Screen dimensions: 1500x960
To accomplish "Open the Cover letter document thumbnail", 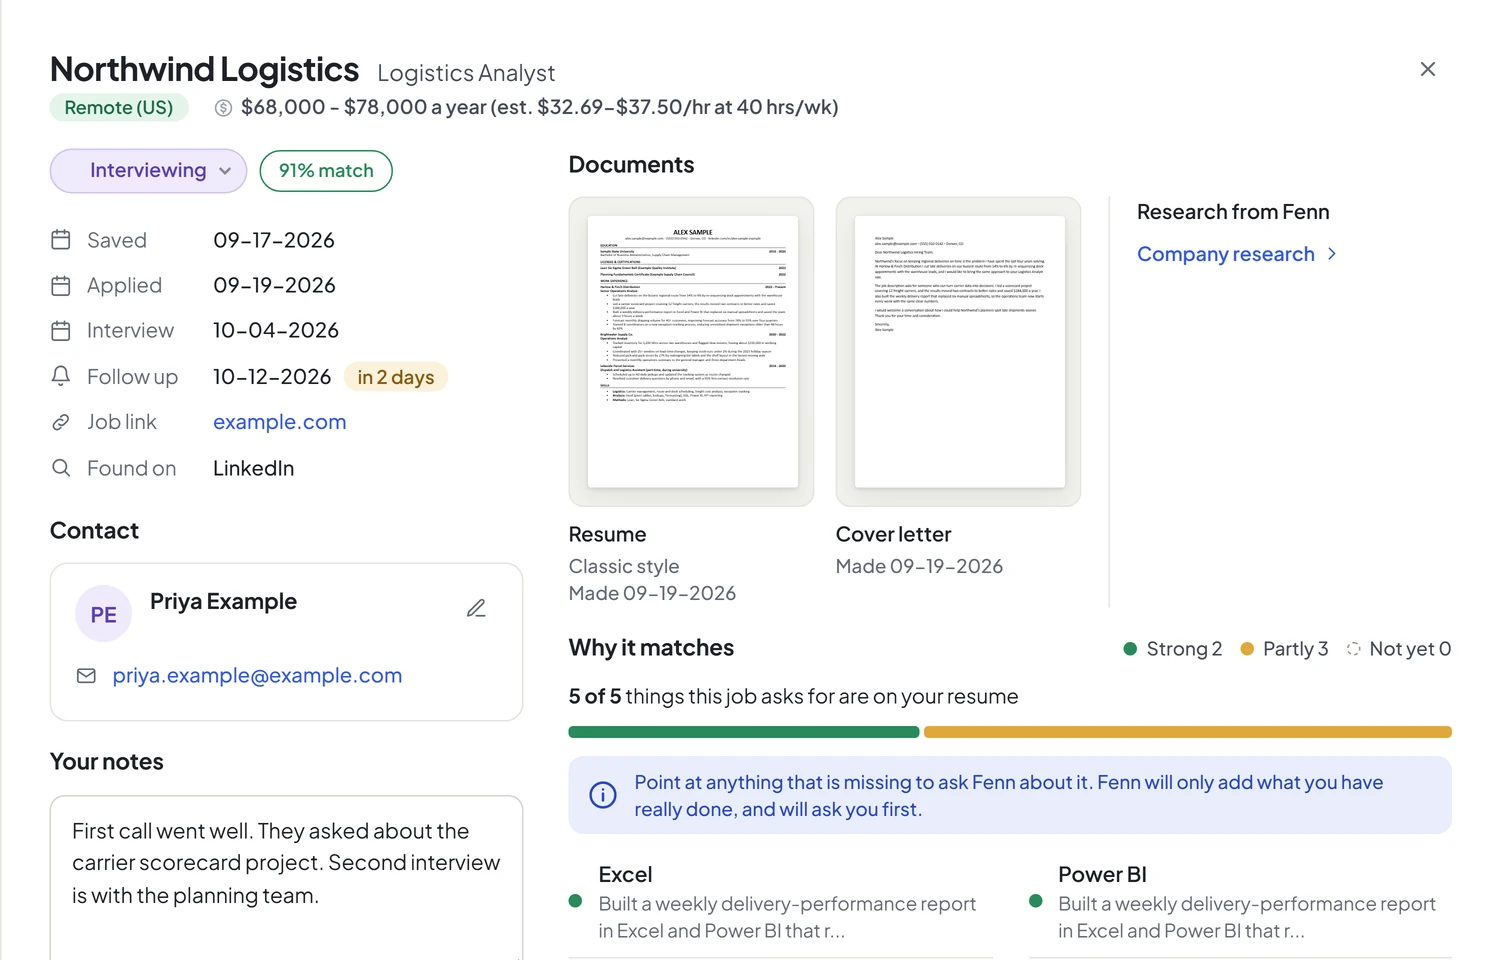I will pos(958,351).
